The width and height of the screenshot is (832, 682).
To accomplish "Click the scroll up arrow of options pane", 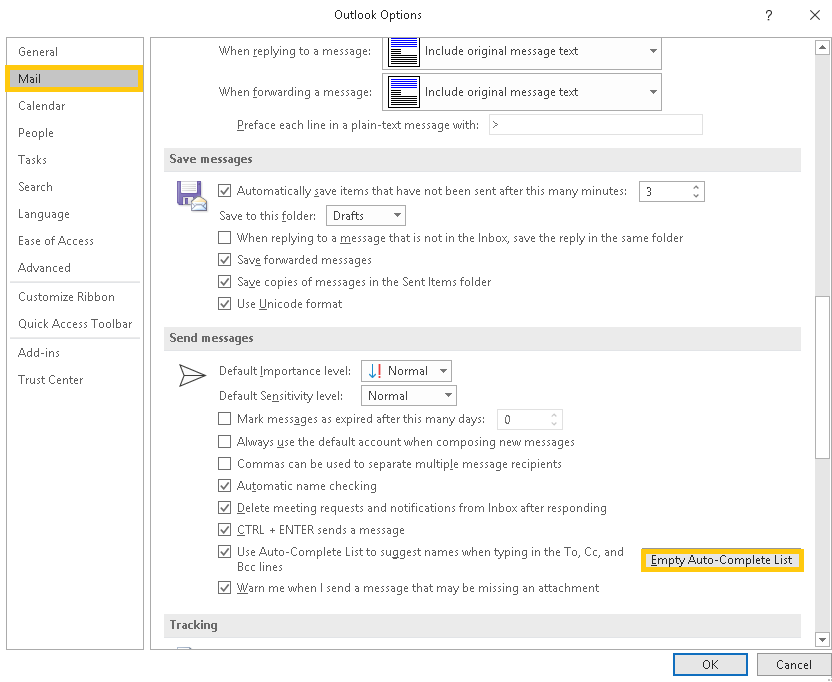I will pos(822,48).
